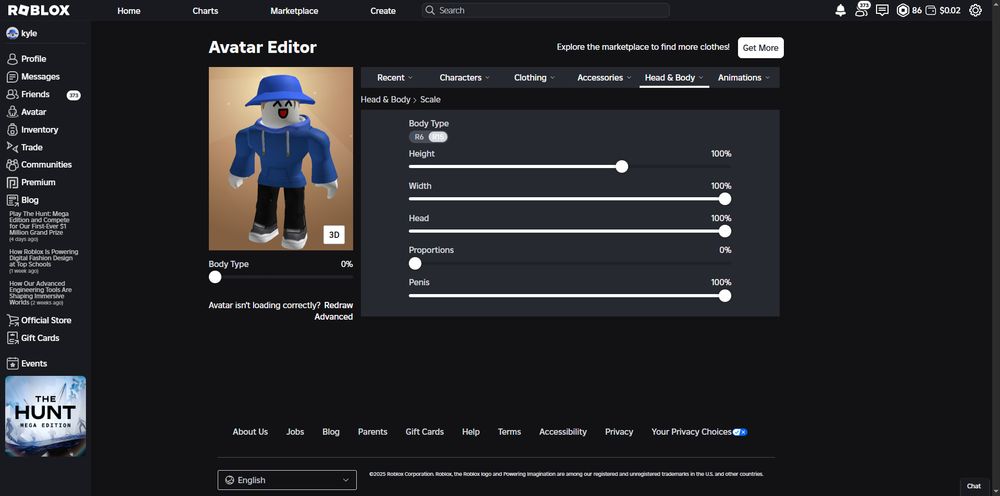Open friend requests icon in top bar
Image resolution: width=1000 pixels, height=496 pixels.
click(862, 10)
